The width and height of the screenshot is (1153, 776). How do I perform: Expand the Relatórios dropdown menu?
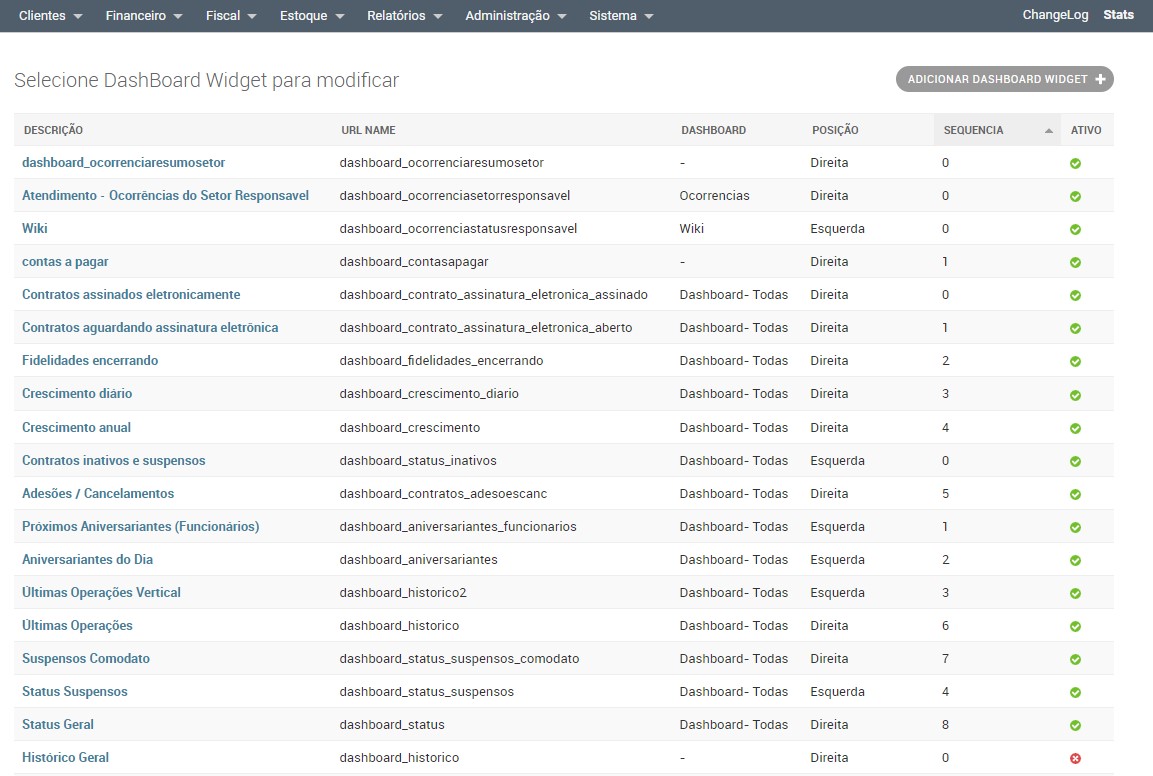pos(405,16)
